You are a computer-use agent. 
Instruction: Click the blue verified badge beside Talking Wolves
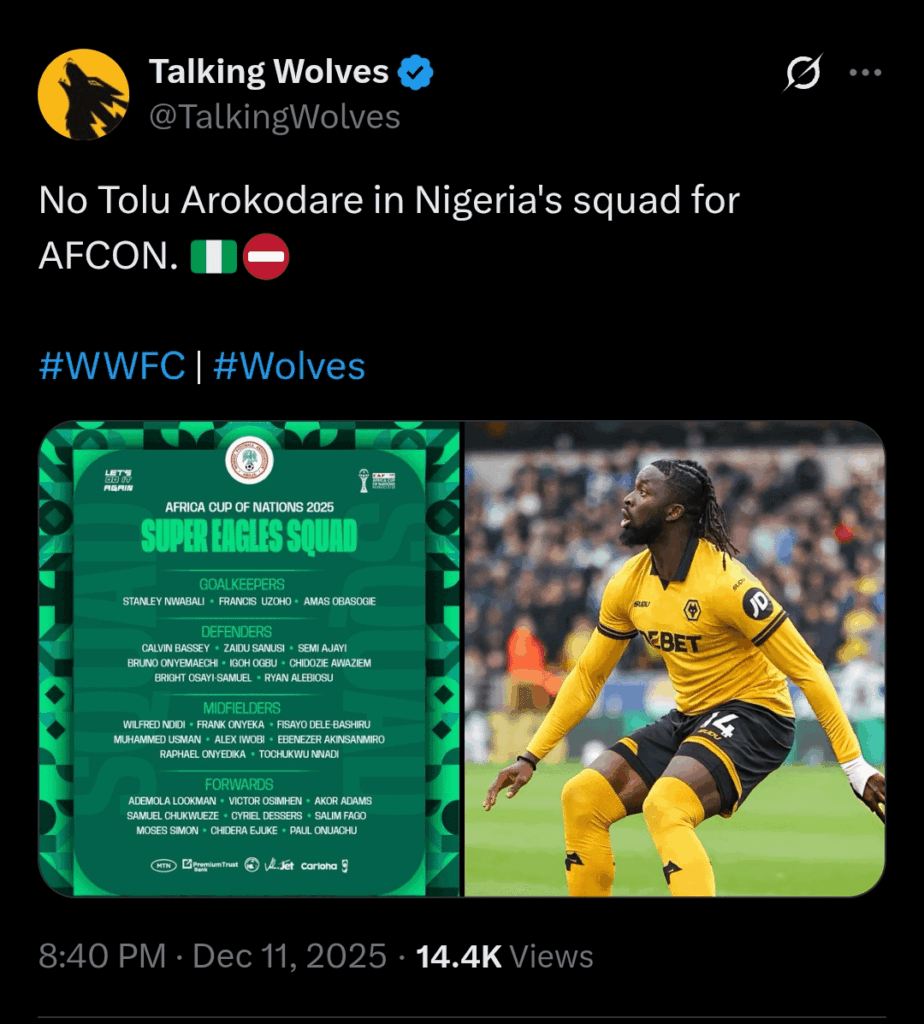coord(414,70)
